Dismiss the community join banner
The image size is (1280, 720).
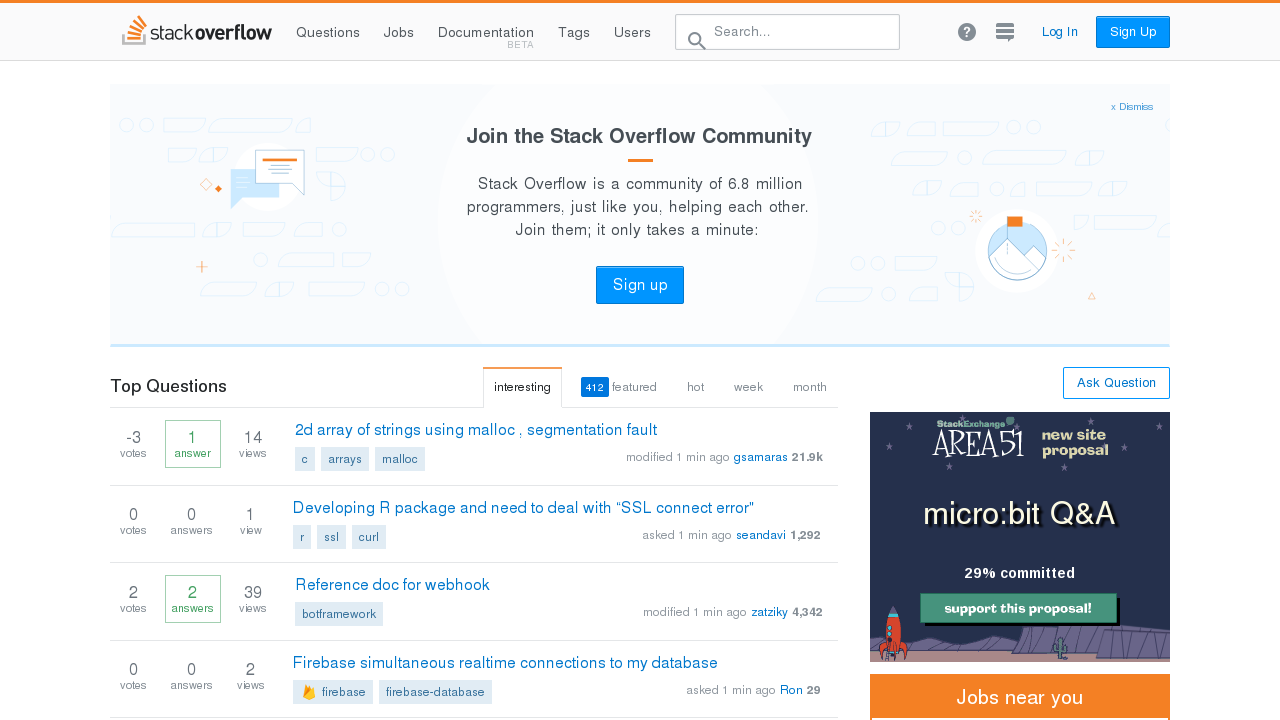[x=1132, y=107]
